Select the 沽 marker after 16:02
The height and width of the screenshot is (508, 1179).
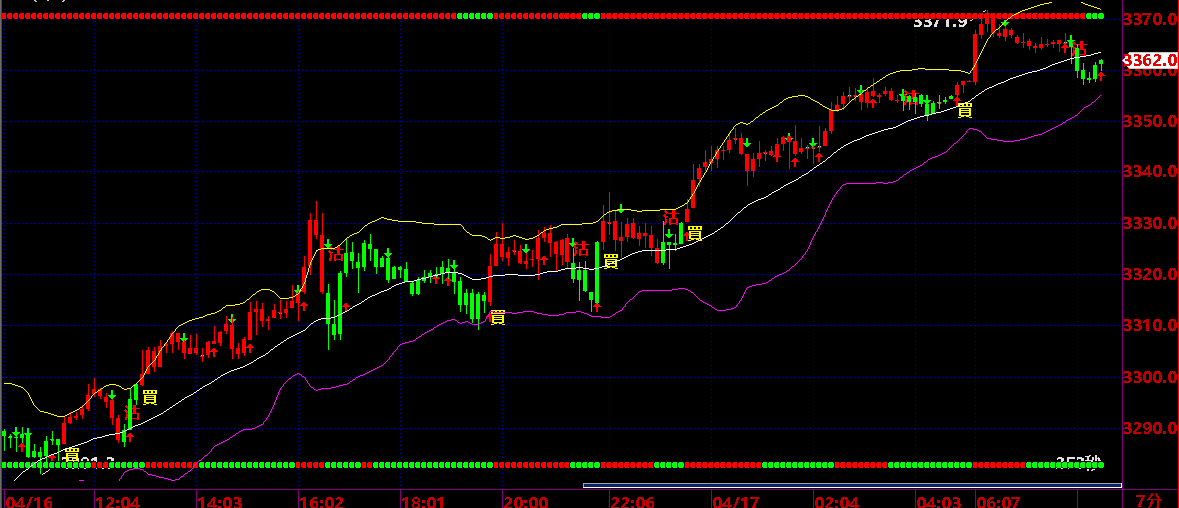coord(335,254)
